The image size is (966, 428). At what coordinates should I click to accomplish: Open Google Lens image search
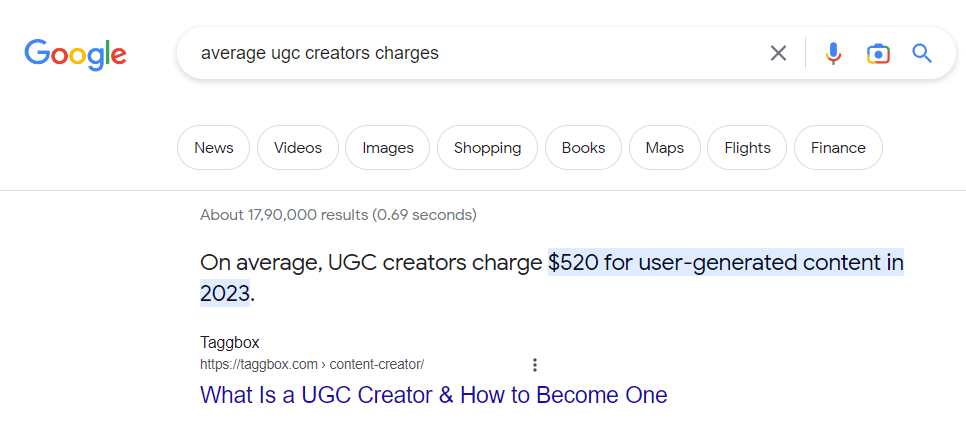pyautogui.click(x=878, y=53)
